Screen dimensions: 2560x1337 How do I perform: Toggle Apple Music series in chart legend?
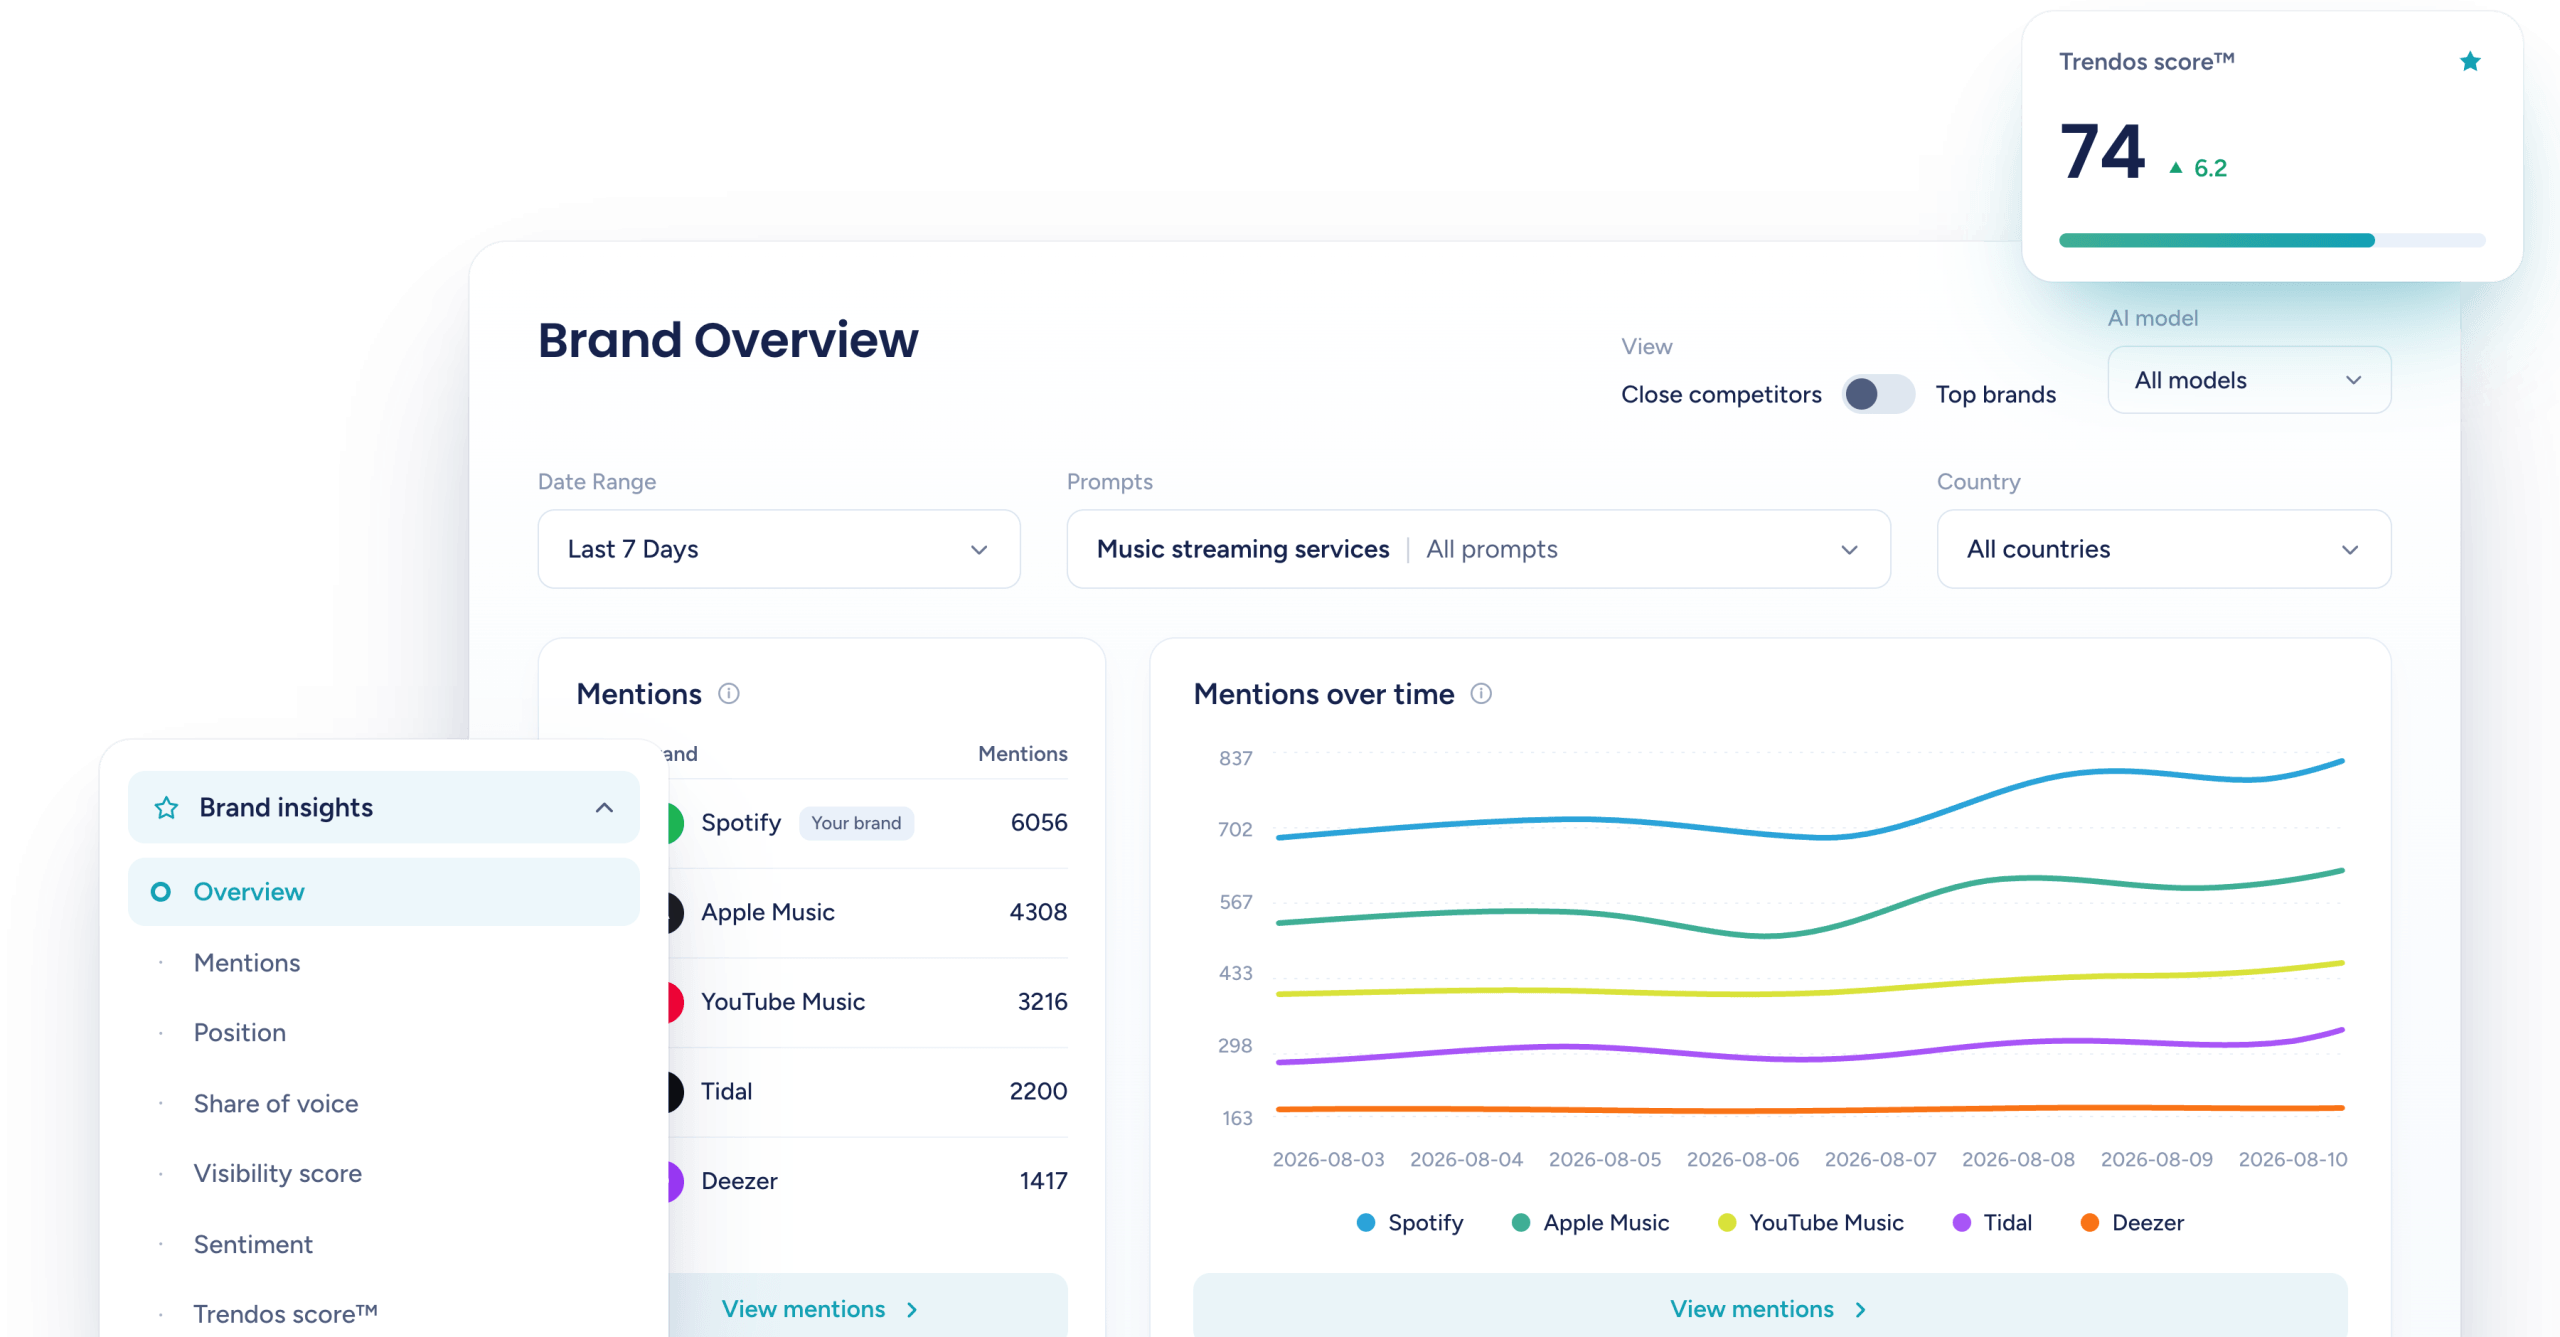(1590, 1223)
